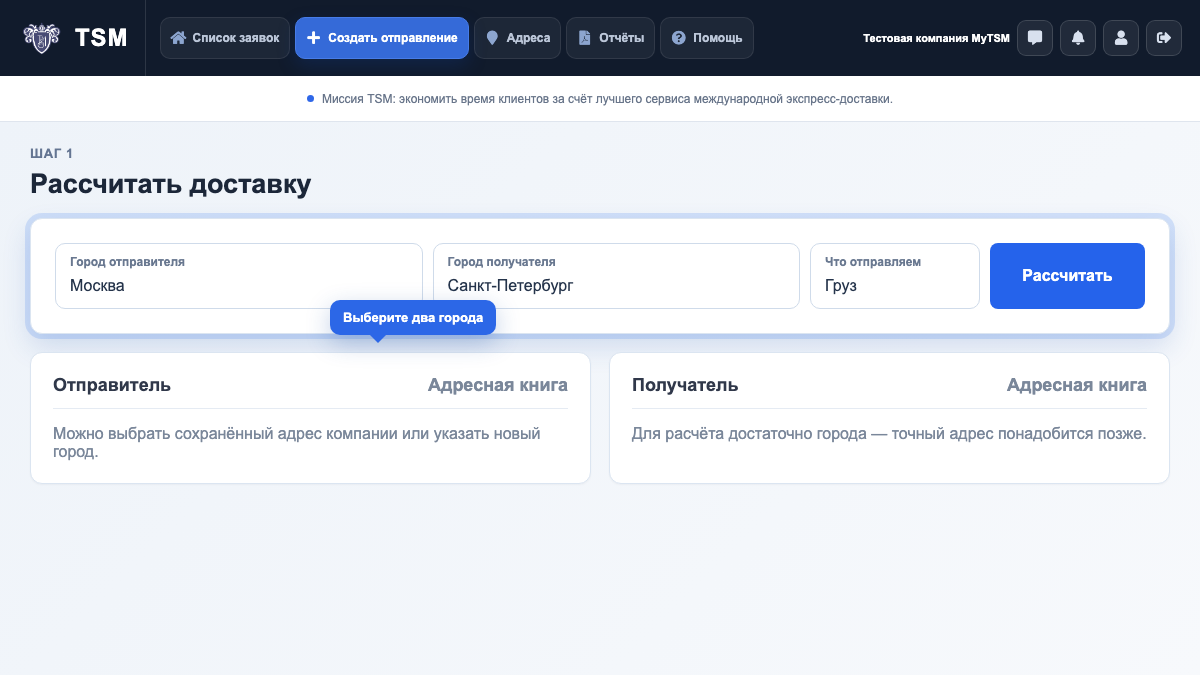
Task: Open Адресная книга for Отправитель
Action: (498, 385)
